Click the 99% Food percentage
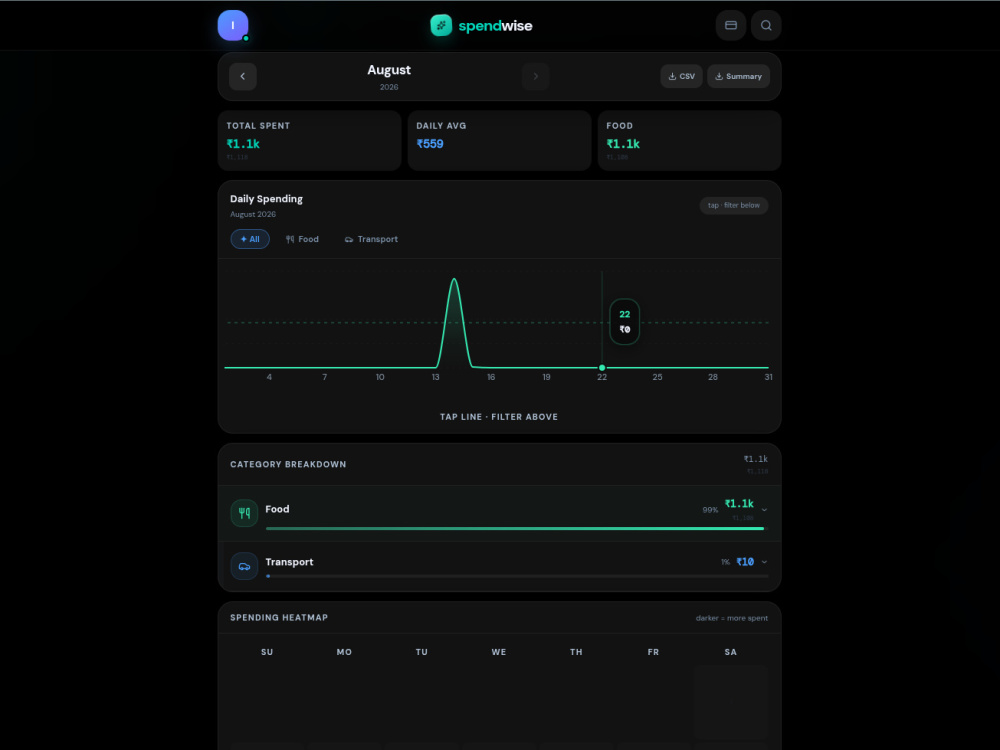 point(710,510)
